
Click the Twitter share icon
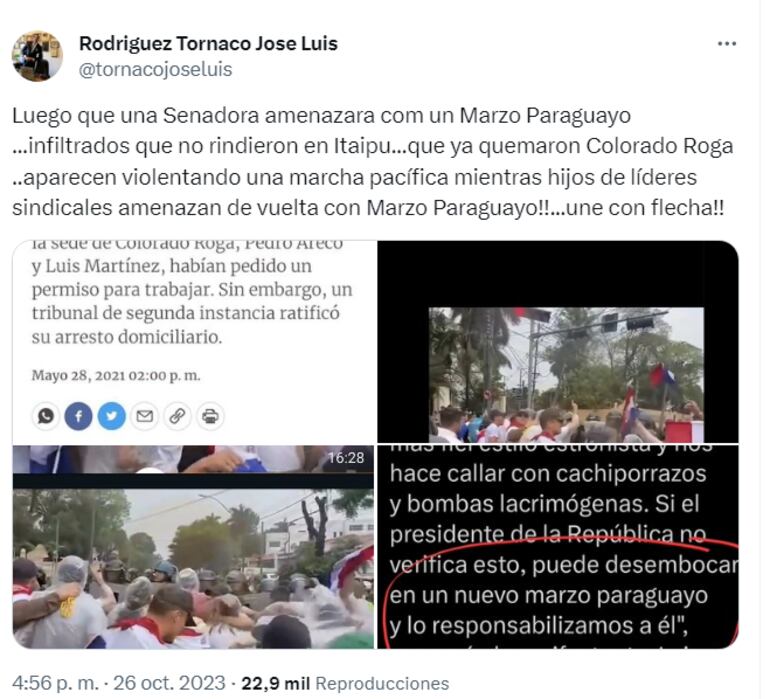111,416
